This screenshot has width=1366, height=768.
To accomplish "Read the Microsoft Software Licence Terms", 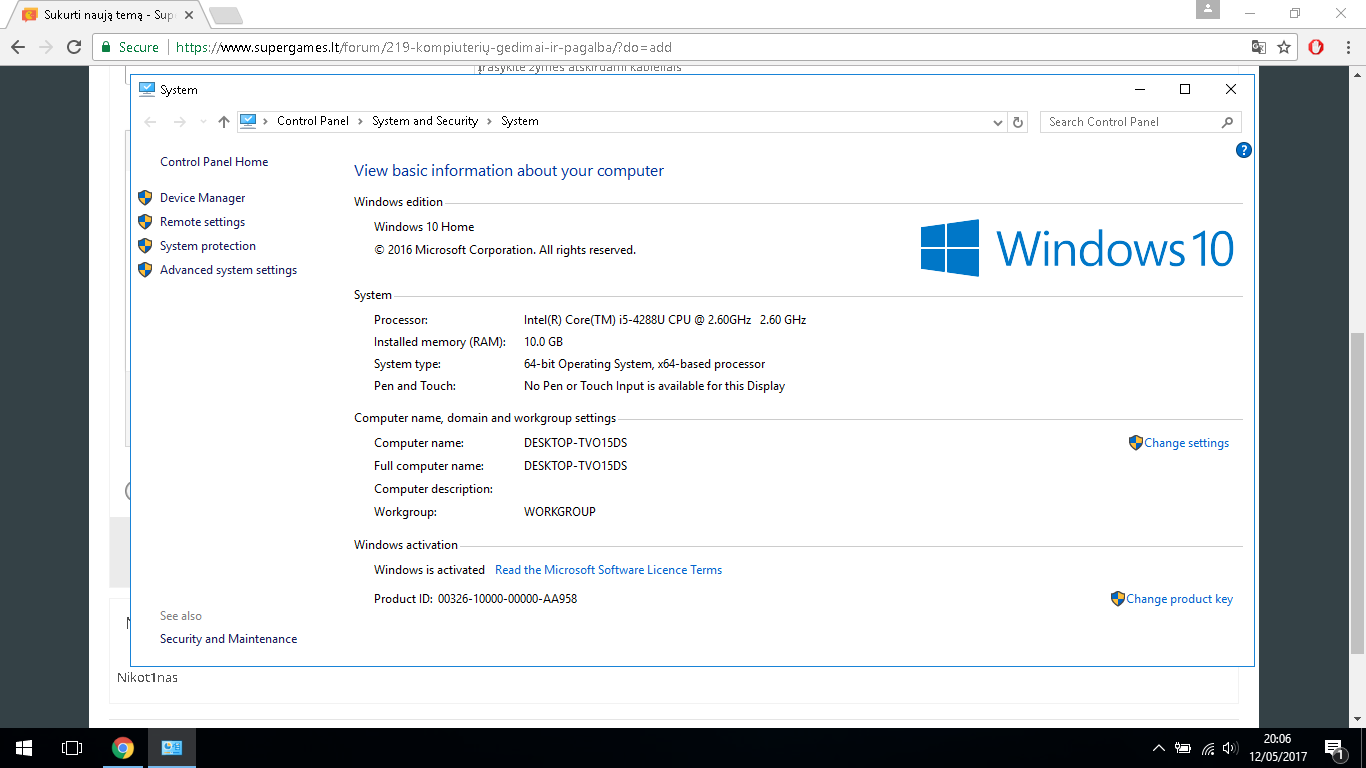I will (x=608, y=570).
